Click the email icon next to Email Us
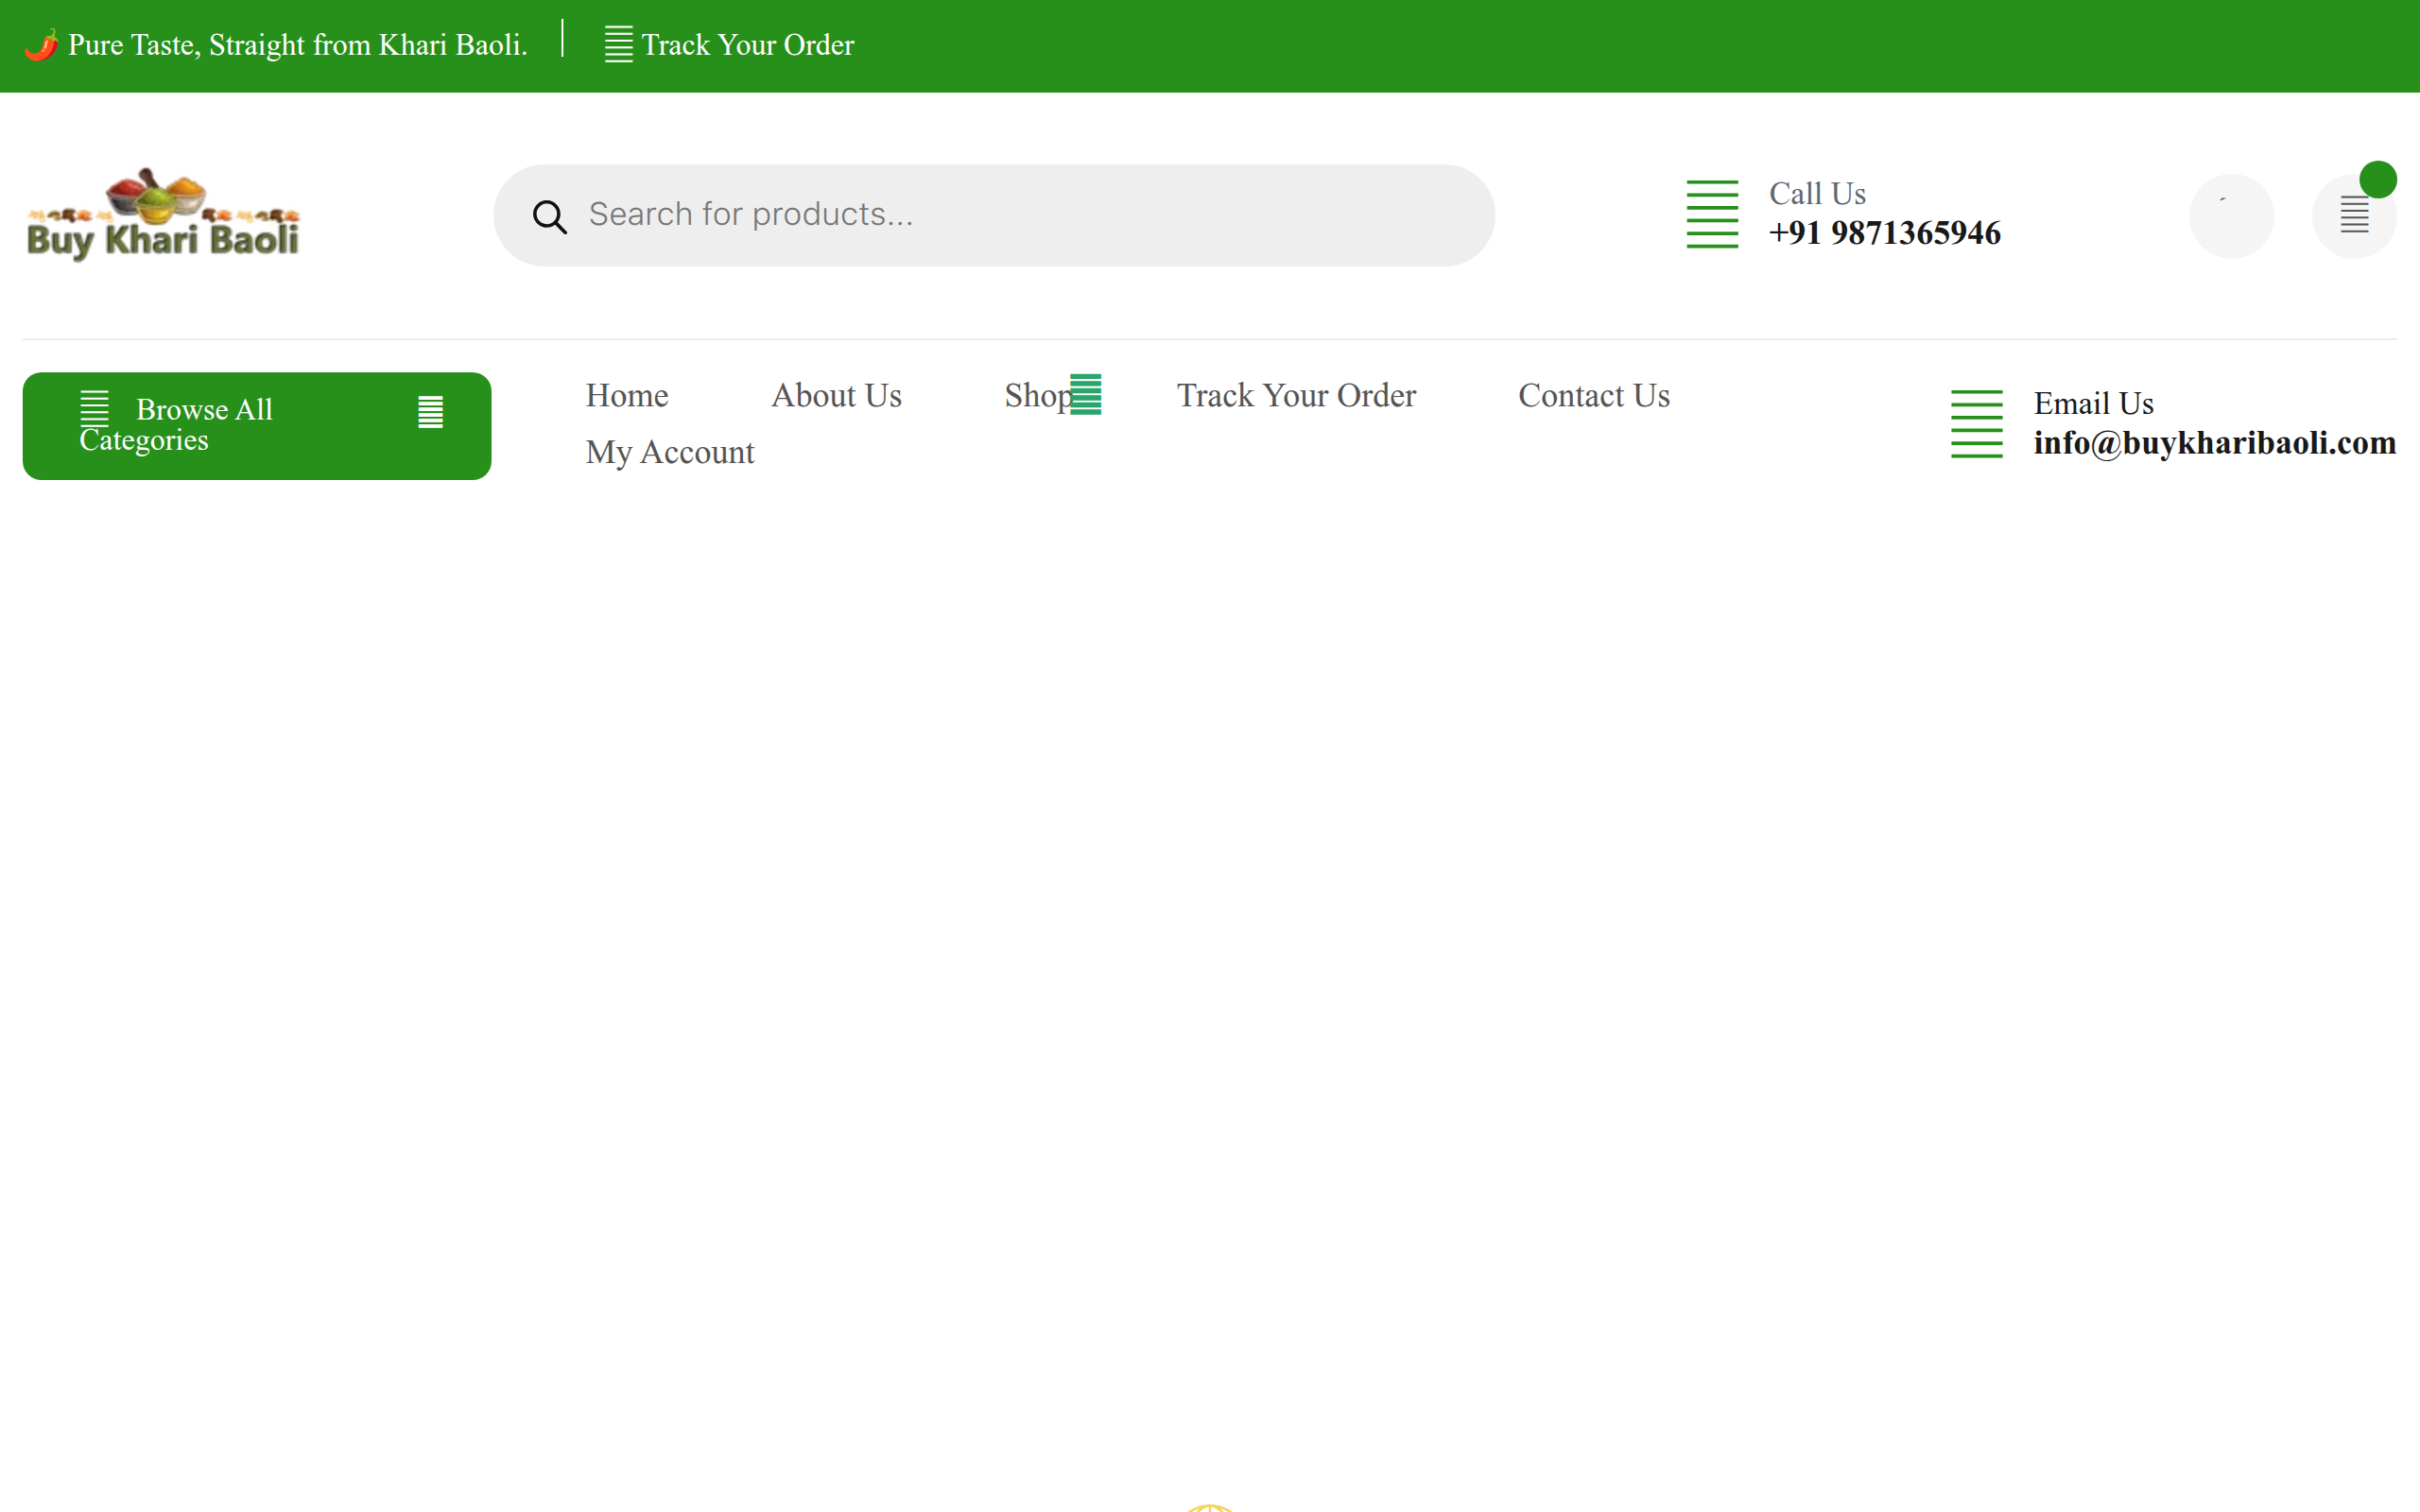The image size is (2420, 1512). tap(1976, 424)
